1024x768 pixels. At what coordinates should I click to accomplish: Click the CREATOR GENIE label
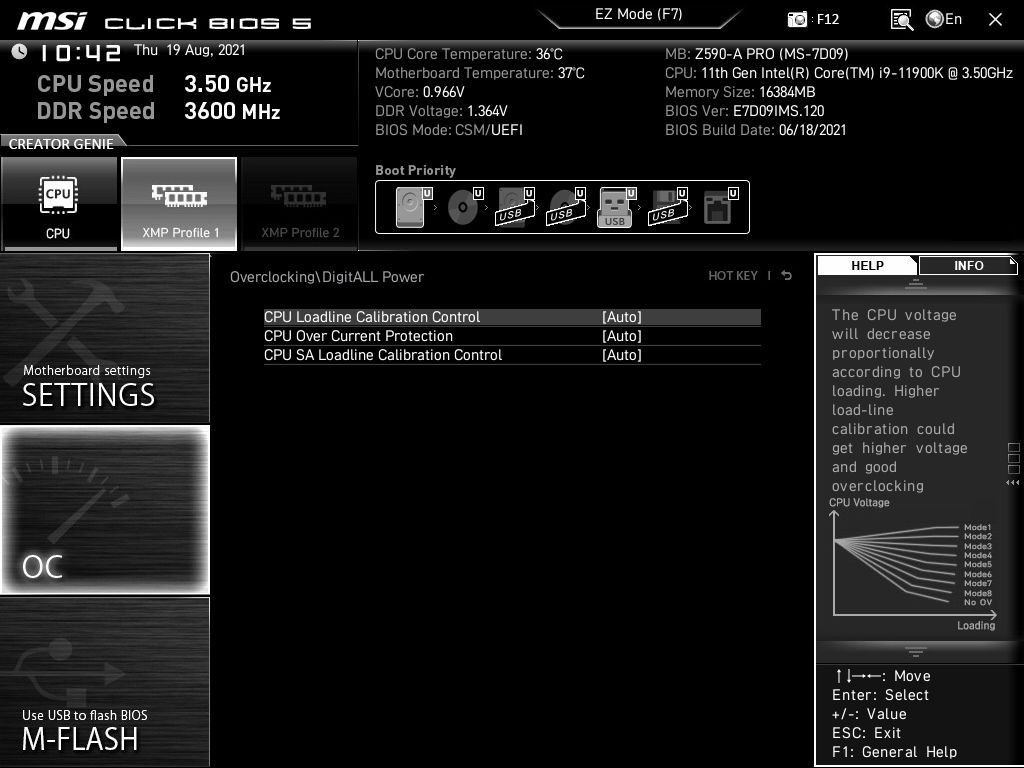click(x=61, y=144)
